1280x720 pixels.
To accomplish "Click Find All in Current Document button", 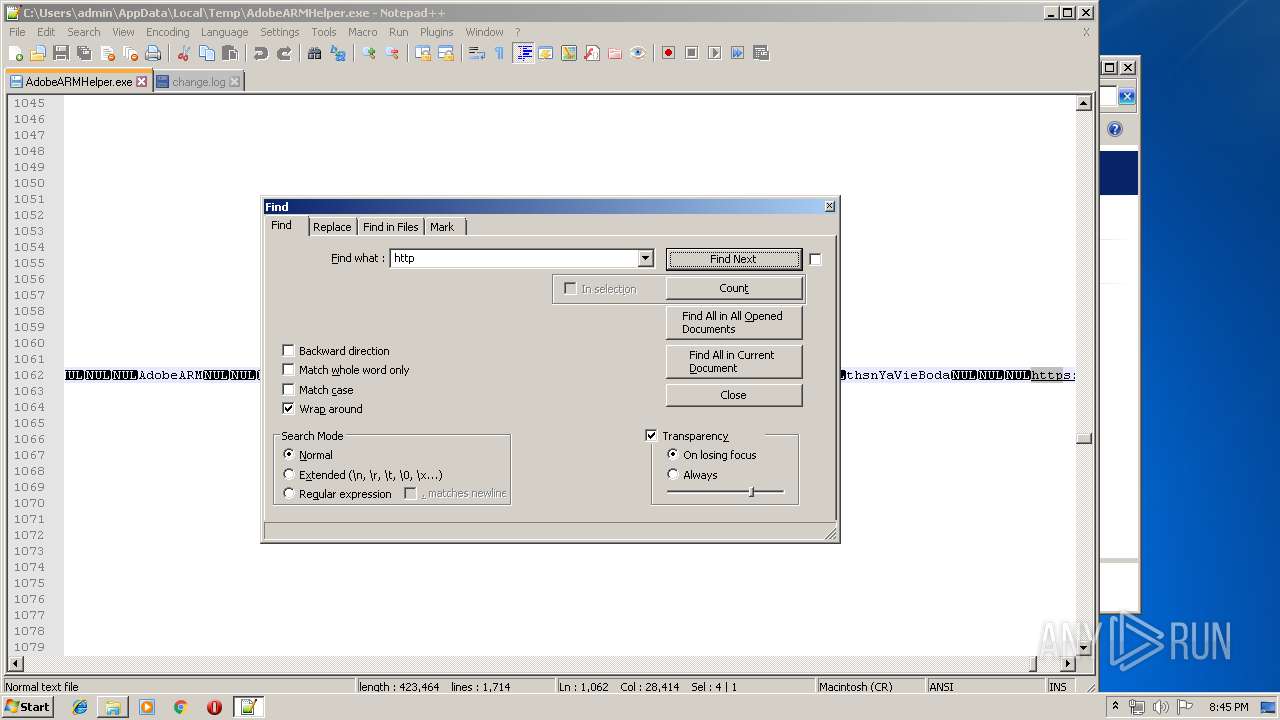I will click(x=734, y=361).
